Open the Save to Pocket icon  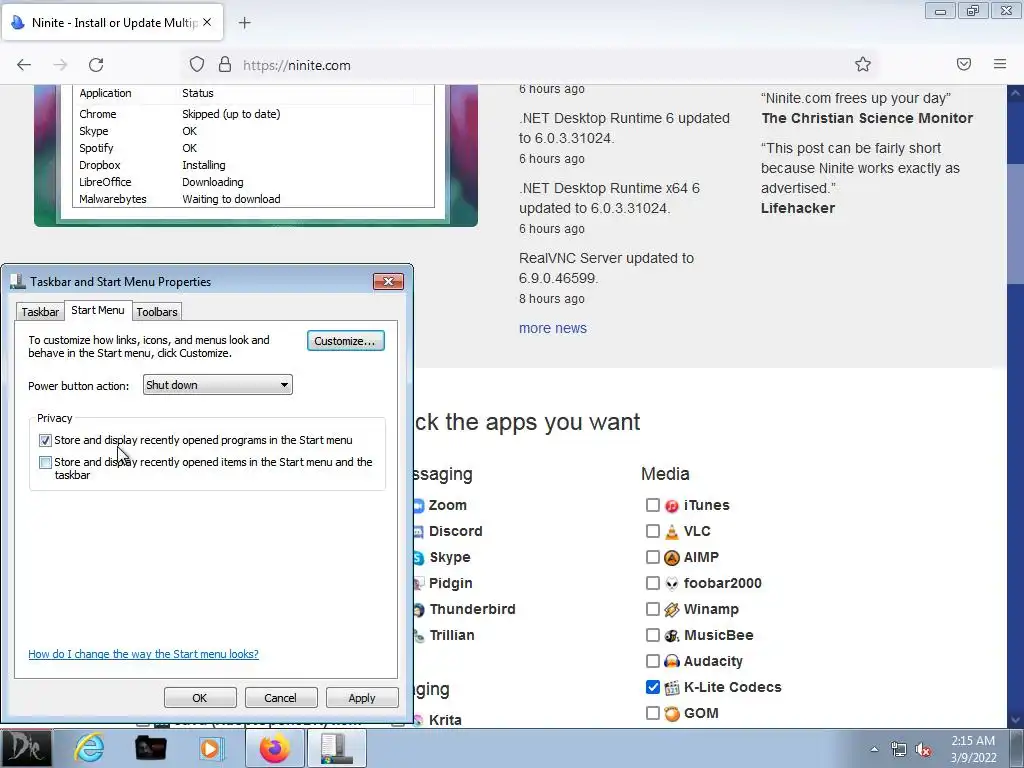(x=963, y=64)
